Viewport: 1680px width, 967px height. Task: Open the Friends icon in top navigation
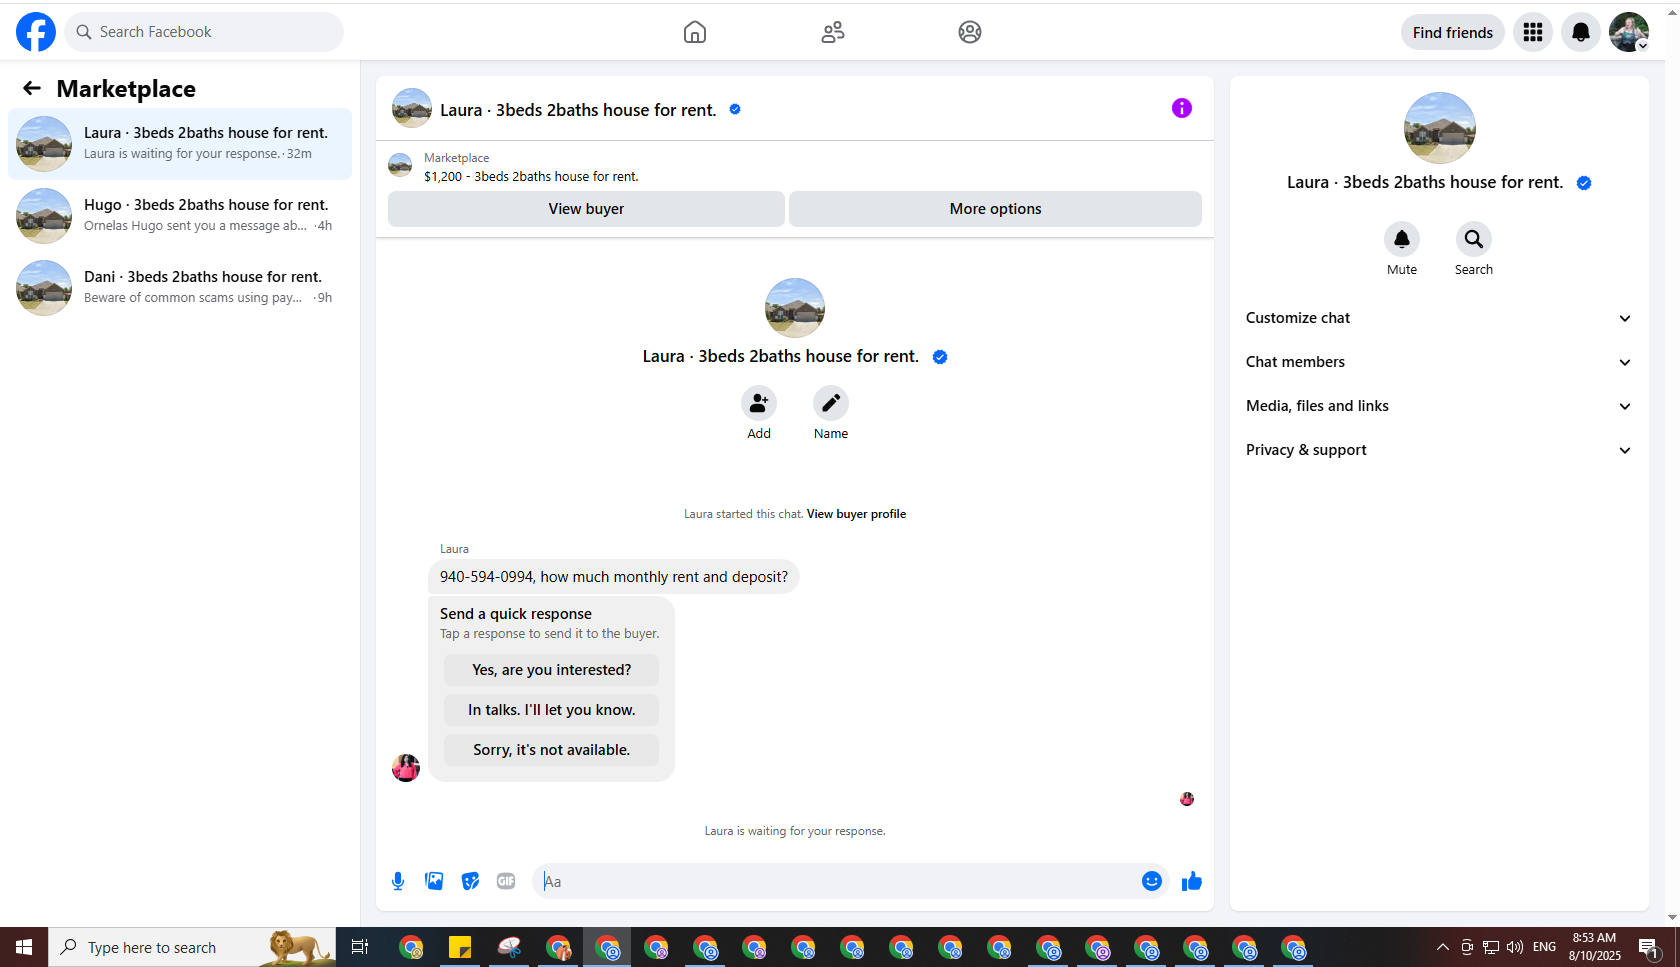click(833, 32)
